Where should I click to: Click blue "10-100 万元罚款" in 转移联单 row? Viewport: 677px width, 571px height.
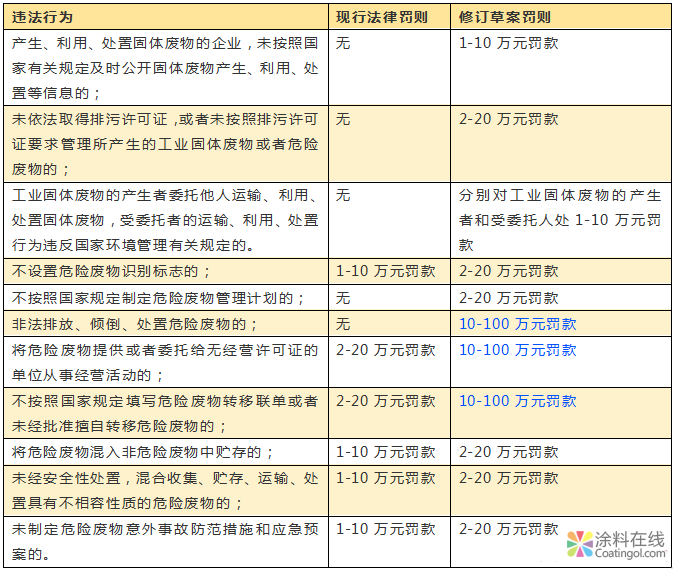pyautogui.click(x=517, y=401)
